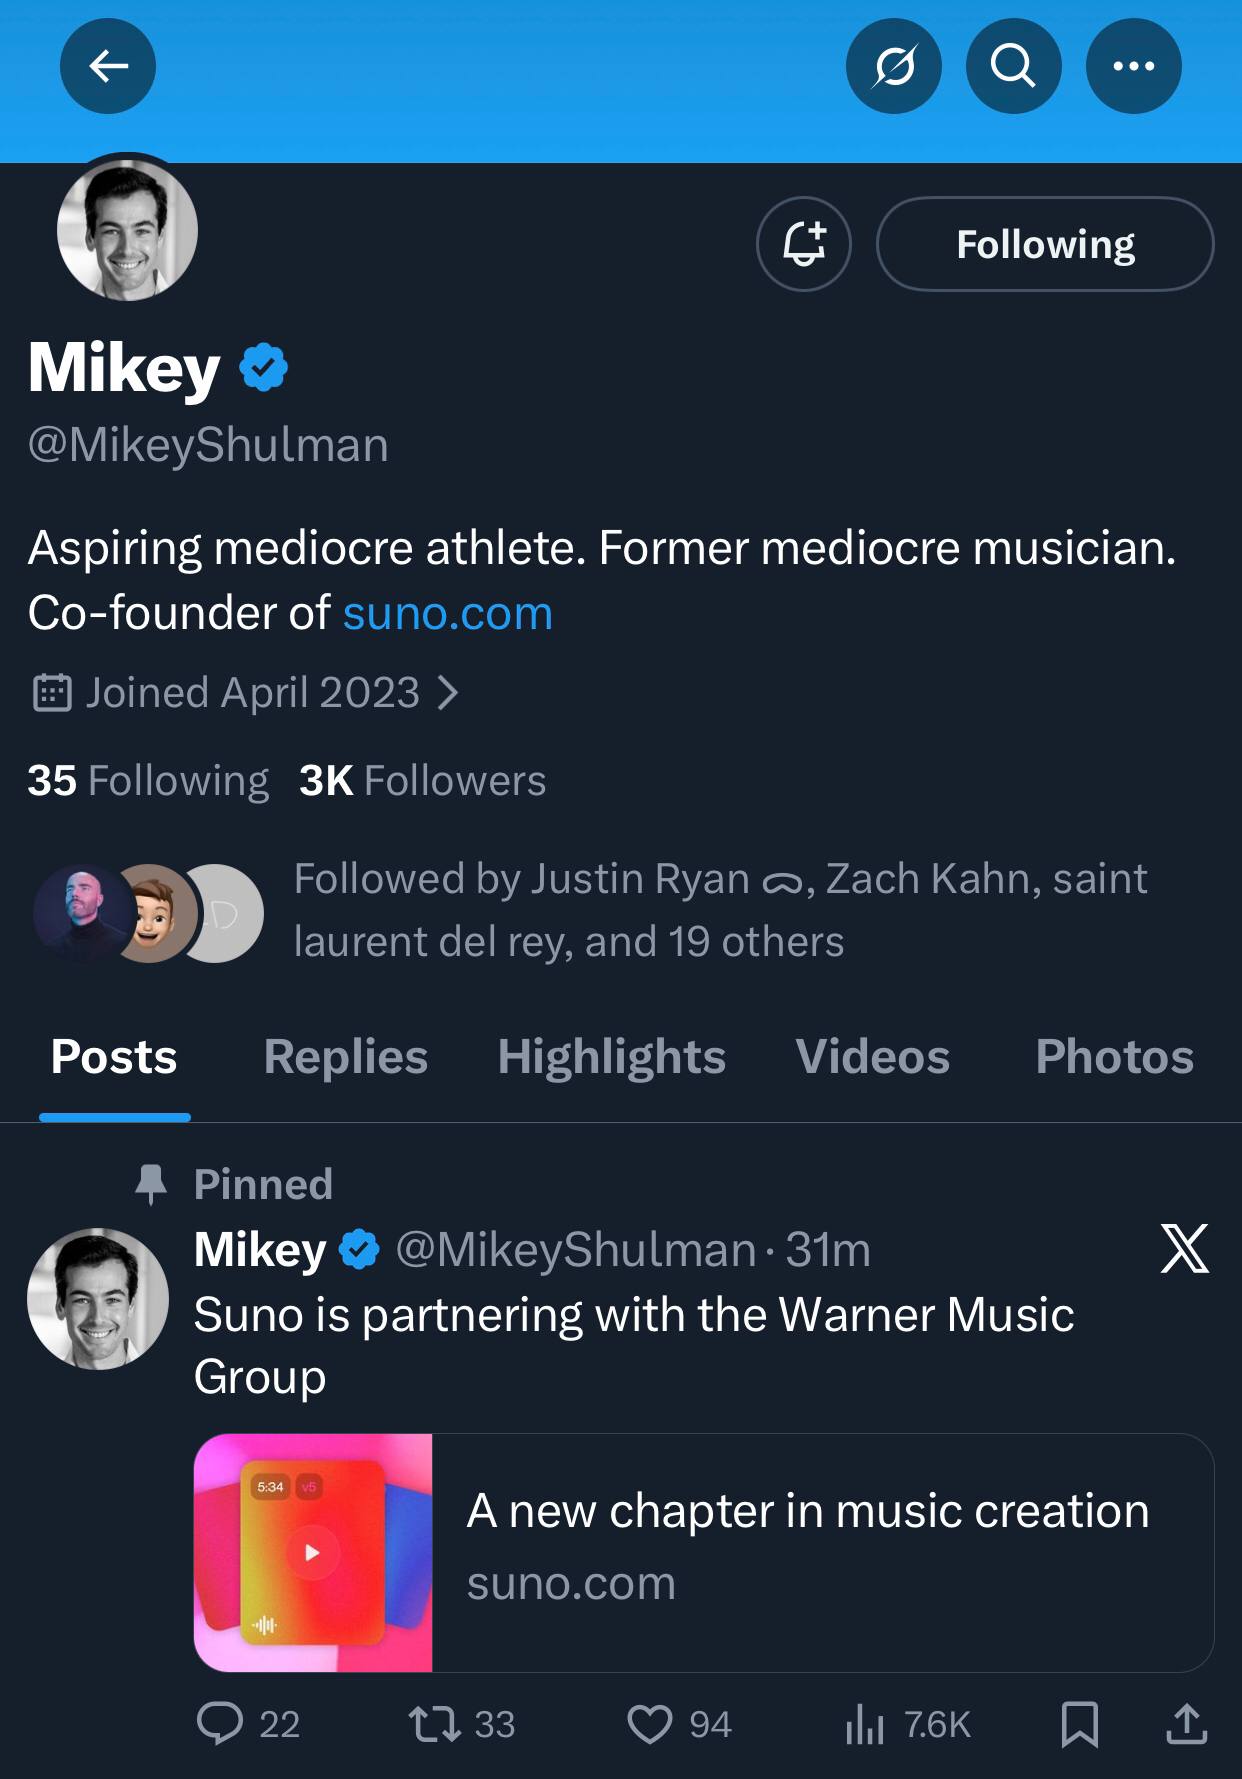
Task: Open the Videos tab
Action: 872,1057
